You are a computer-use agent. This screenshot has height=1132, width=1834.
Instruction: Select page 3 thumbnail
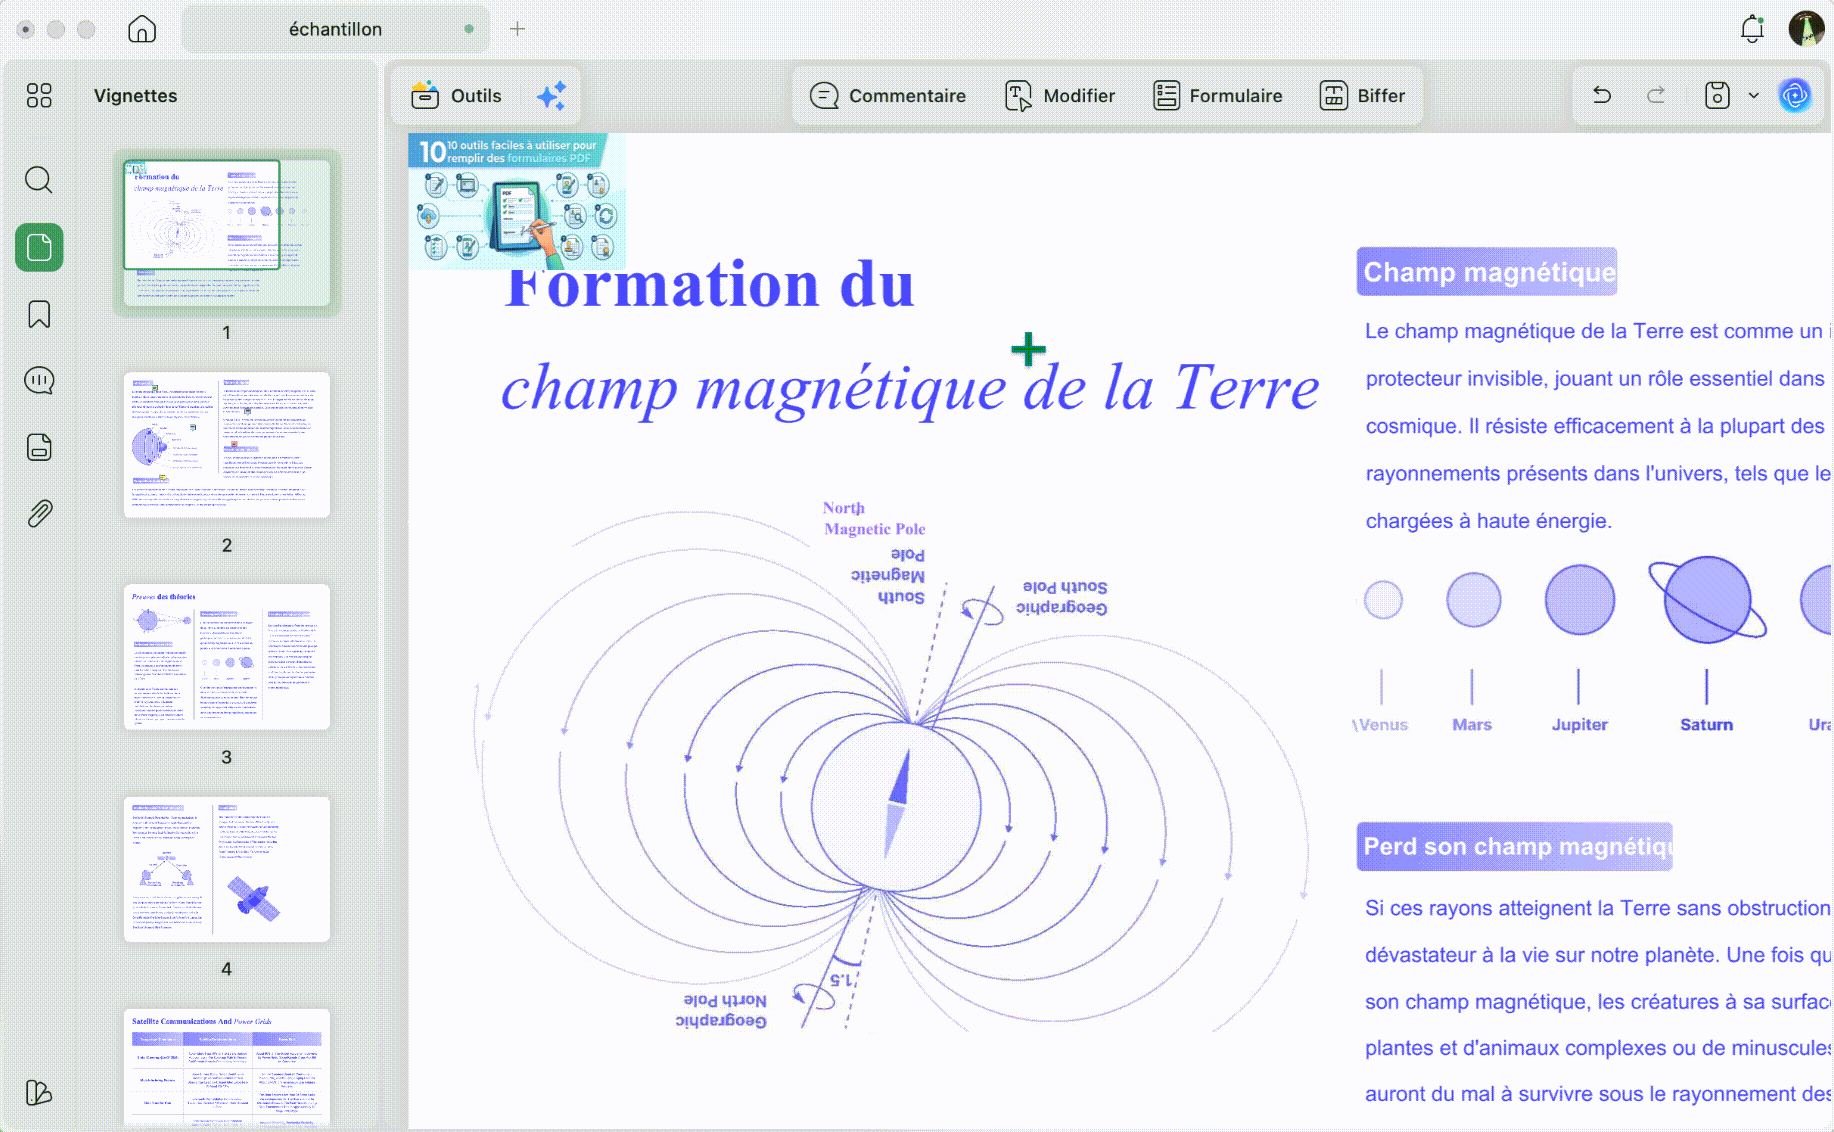[x=227, y=657]
